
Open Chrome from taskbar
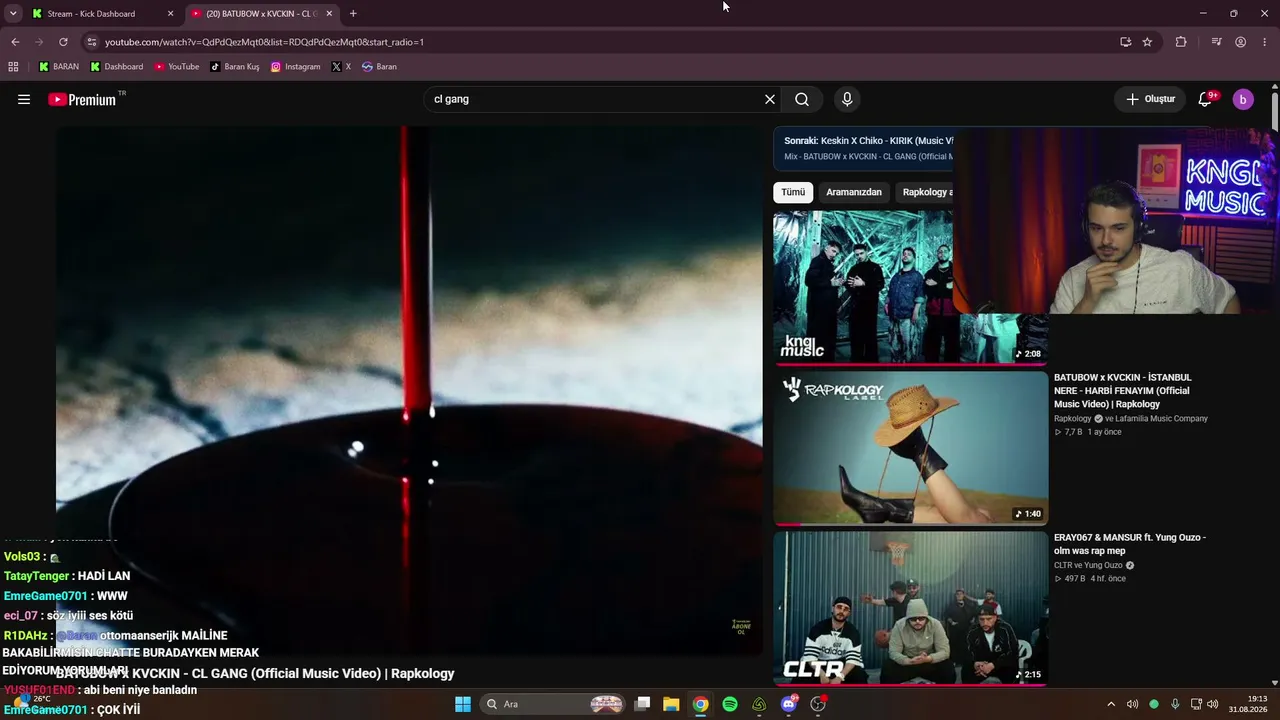tap(701, 704)
